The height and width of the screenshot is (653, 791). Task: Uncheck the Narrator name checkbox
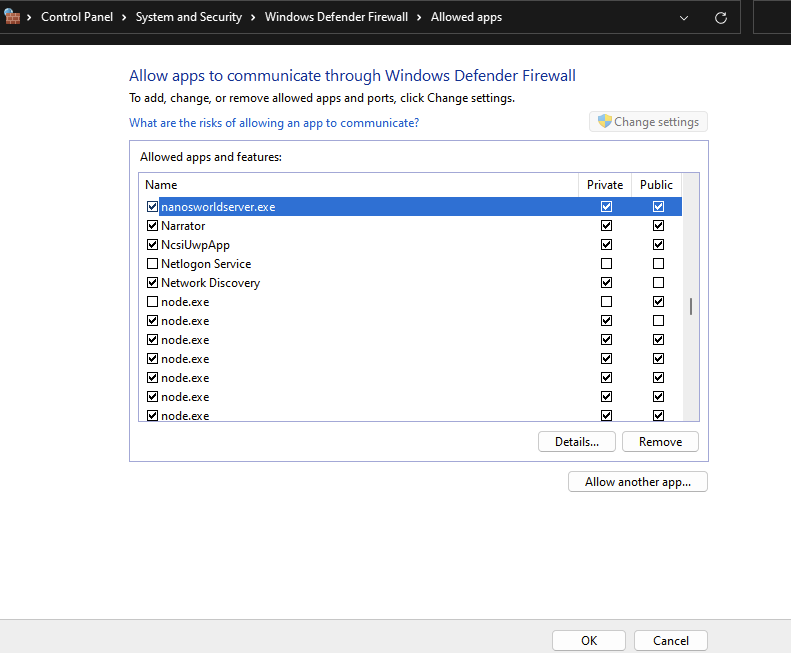coord(152,226)
